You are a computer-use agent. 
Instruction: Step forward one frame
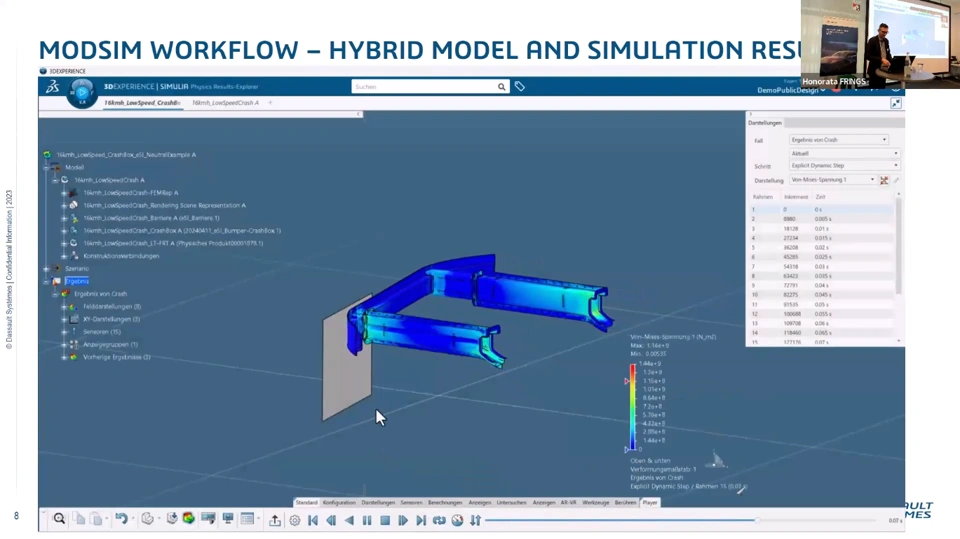[403, 520]
